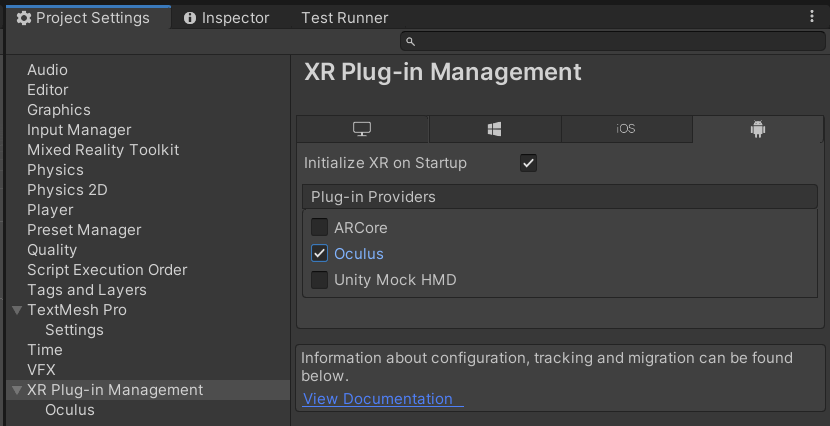Open the Test Runner tab

click(344, 18)
